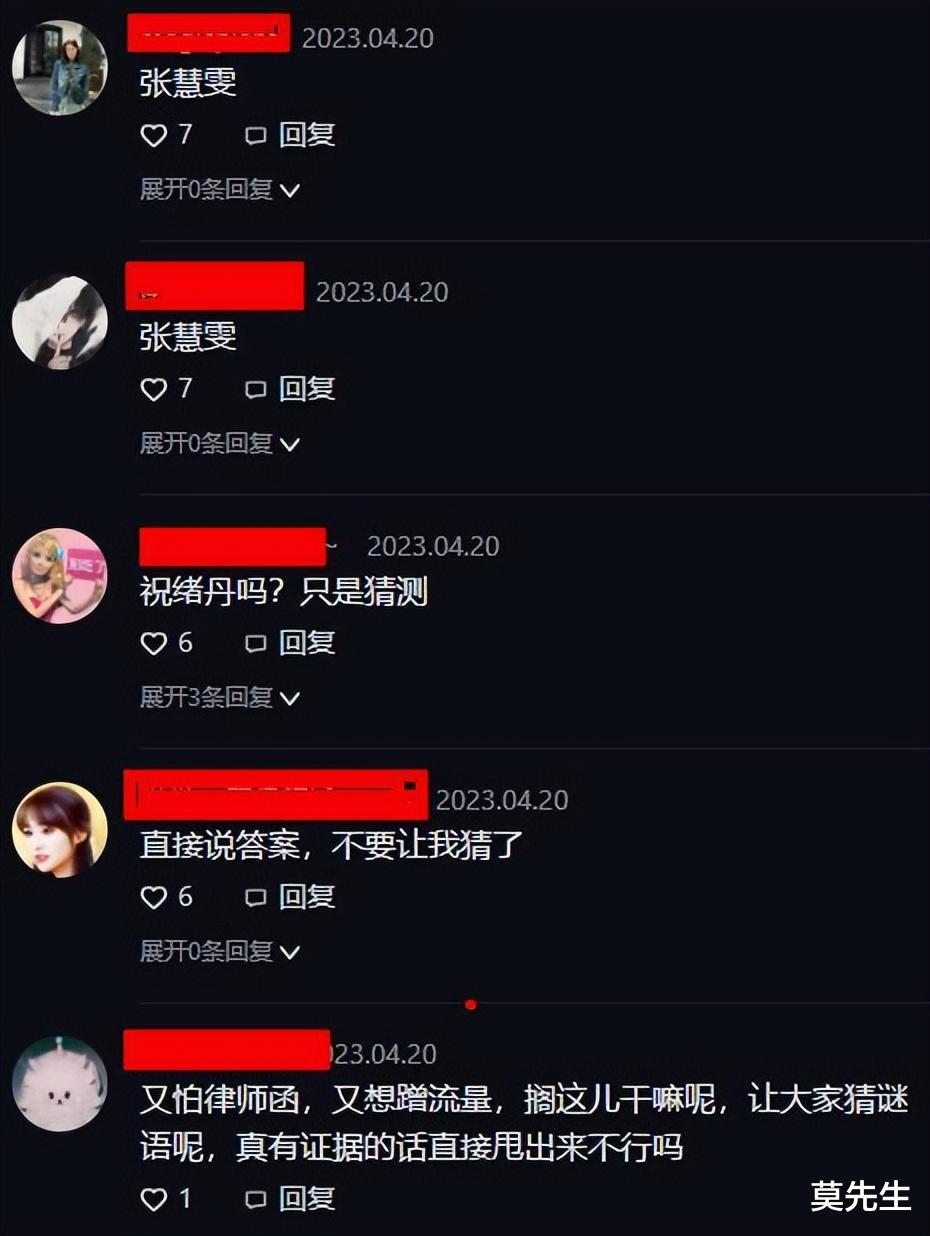Viewport: 930px width, 1236px height.
Task: Expand 展开0条回复 under first comment
Action: (x=220, y=189)
